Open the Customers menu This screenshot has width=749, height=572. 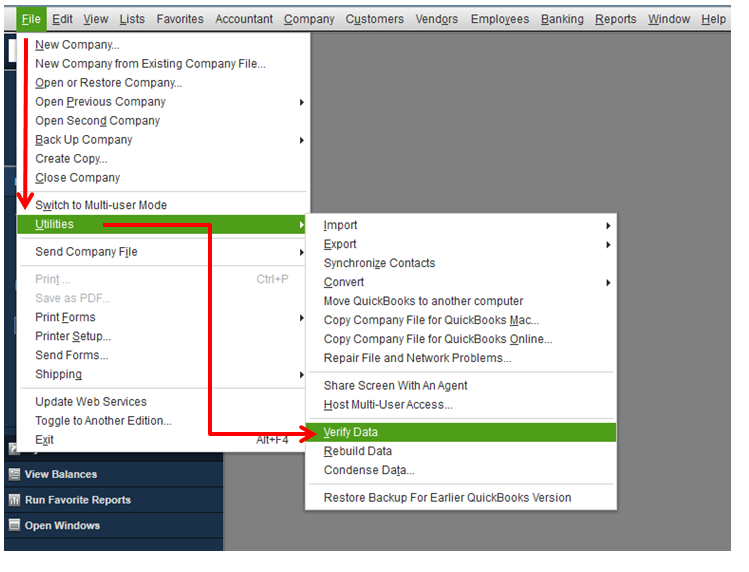coord(374,19)
